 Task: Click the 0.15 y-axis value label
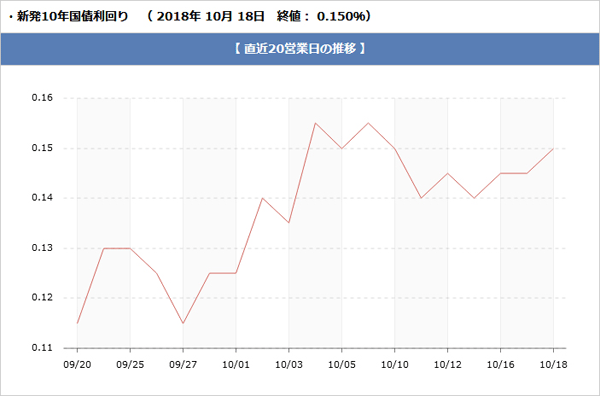pos(42,148)
